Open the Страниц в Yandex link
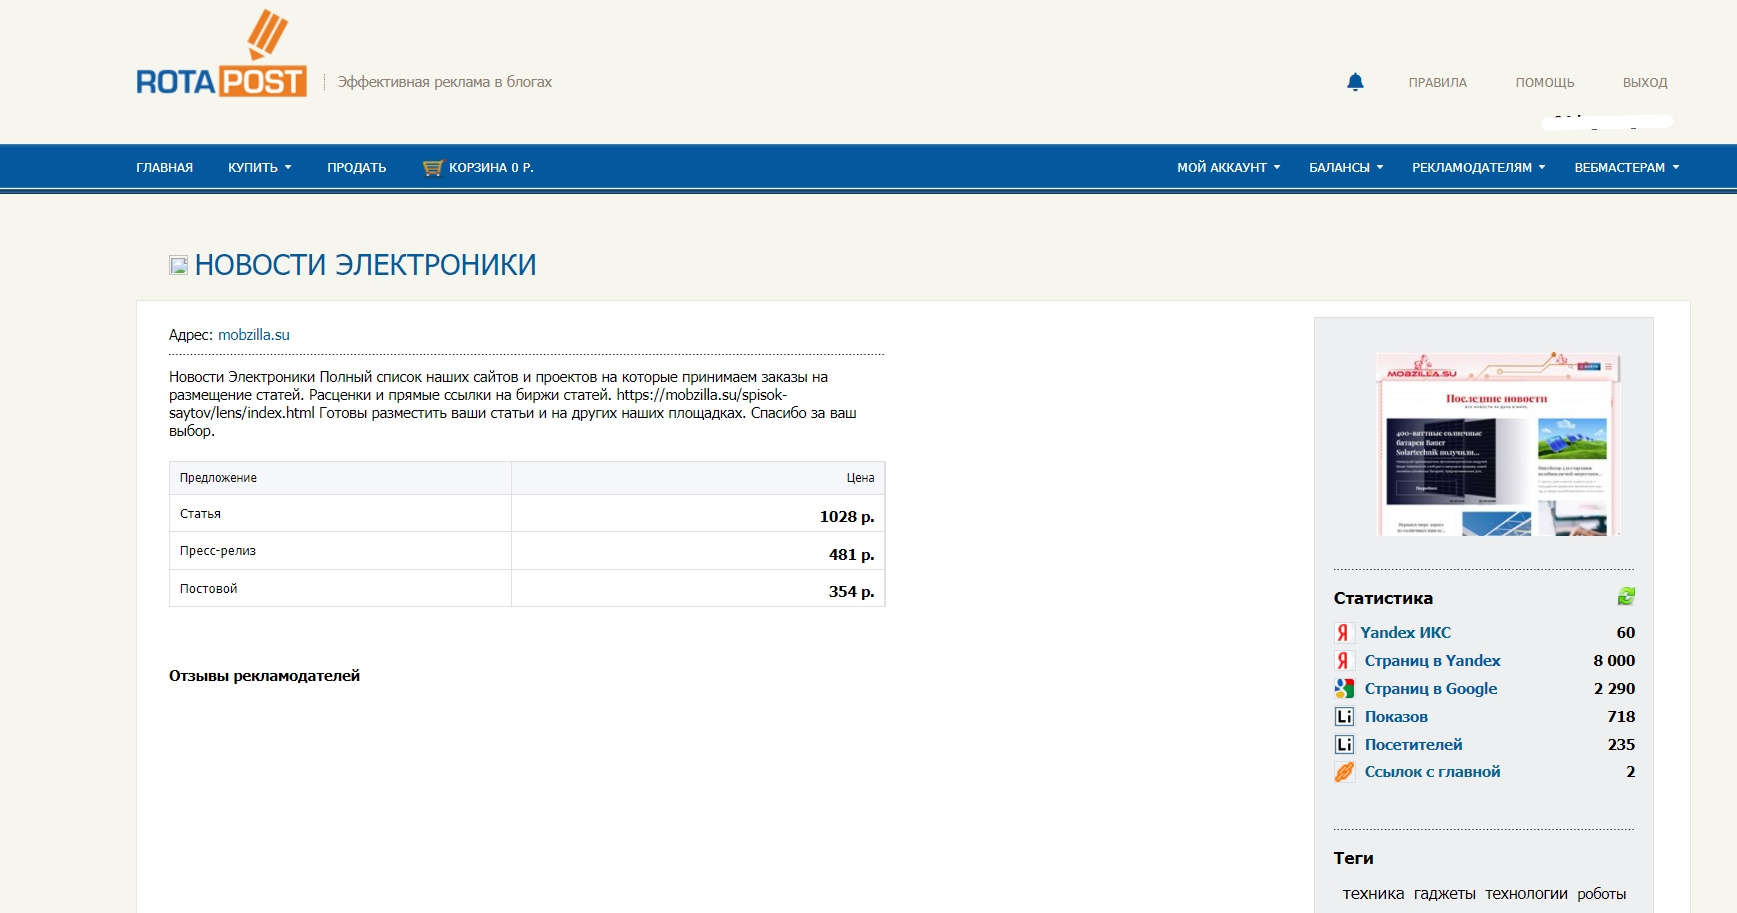 [x=1432, y=661]
